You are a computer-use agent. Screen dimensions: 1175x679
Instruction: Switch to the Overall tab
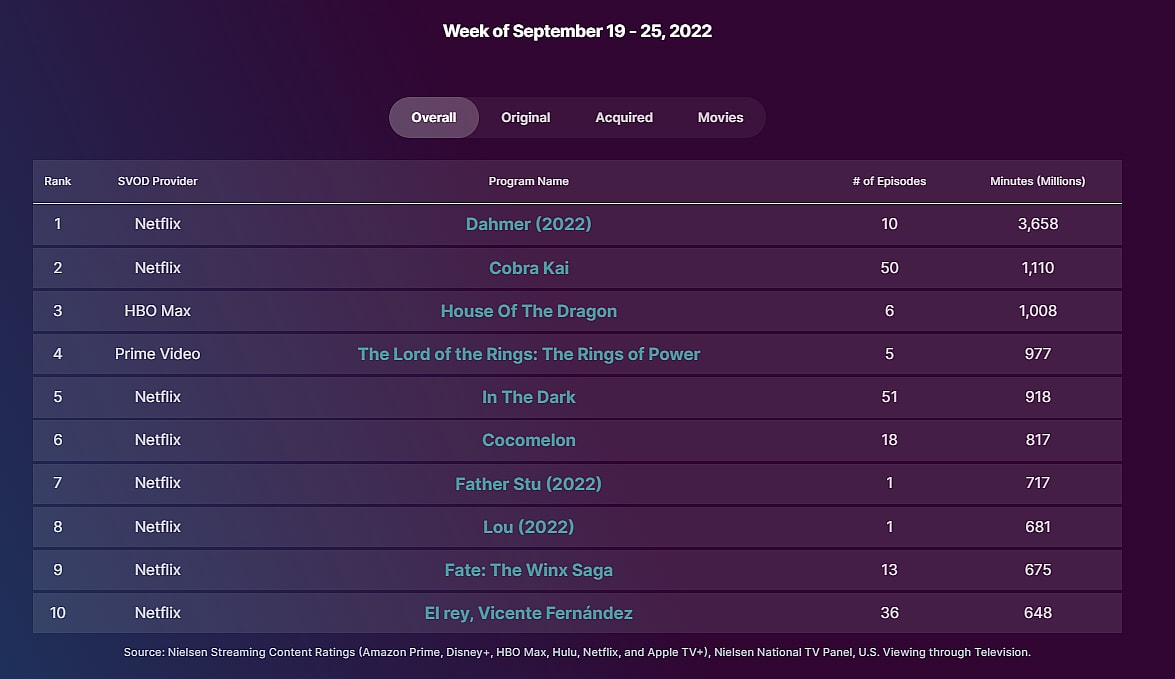434,118
